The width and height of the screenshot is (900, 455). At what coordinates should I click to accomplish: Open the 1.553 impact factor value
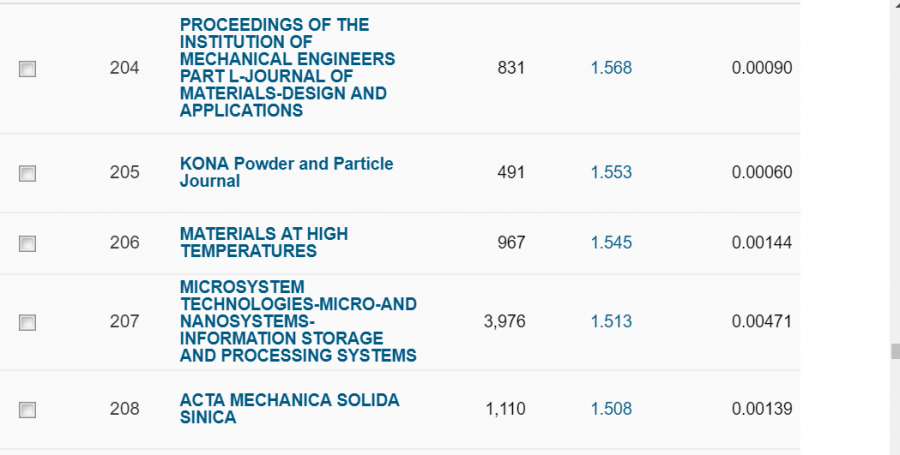point(611,172)
